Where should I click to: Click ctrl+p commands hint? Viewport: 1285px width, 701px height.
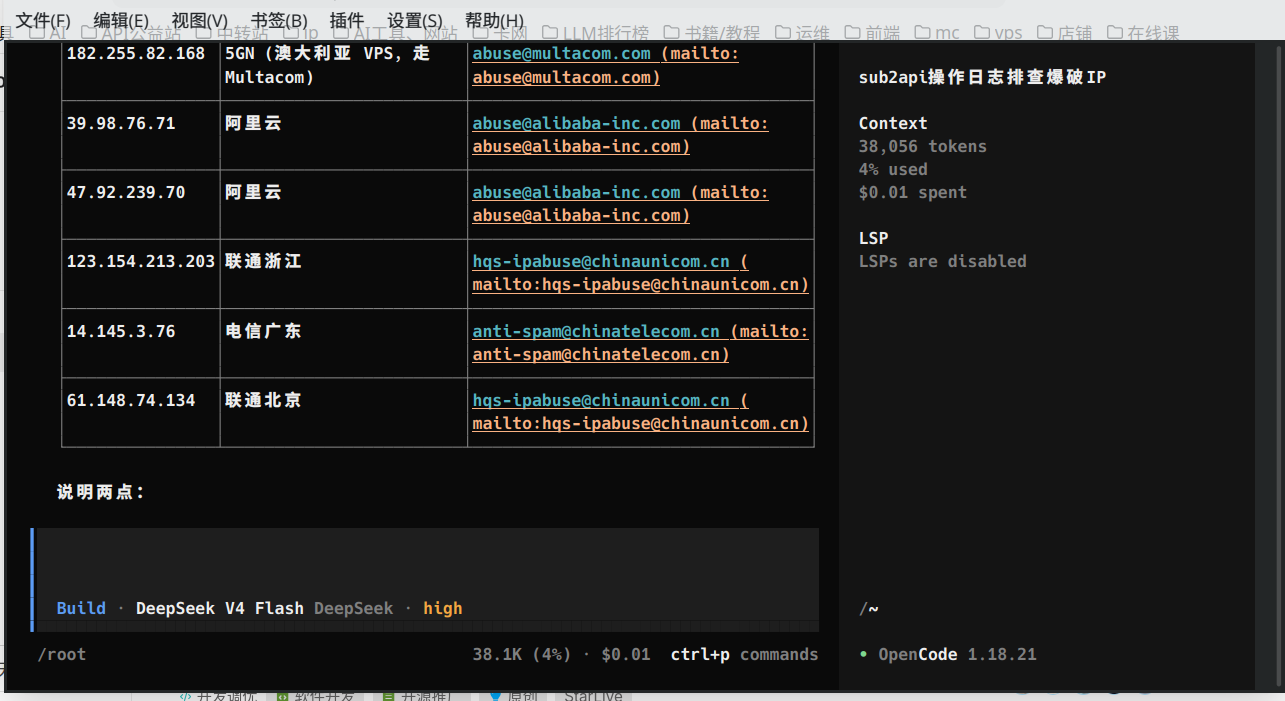744,655
